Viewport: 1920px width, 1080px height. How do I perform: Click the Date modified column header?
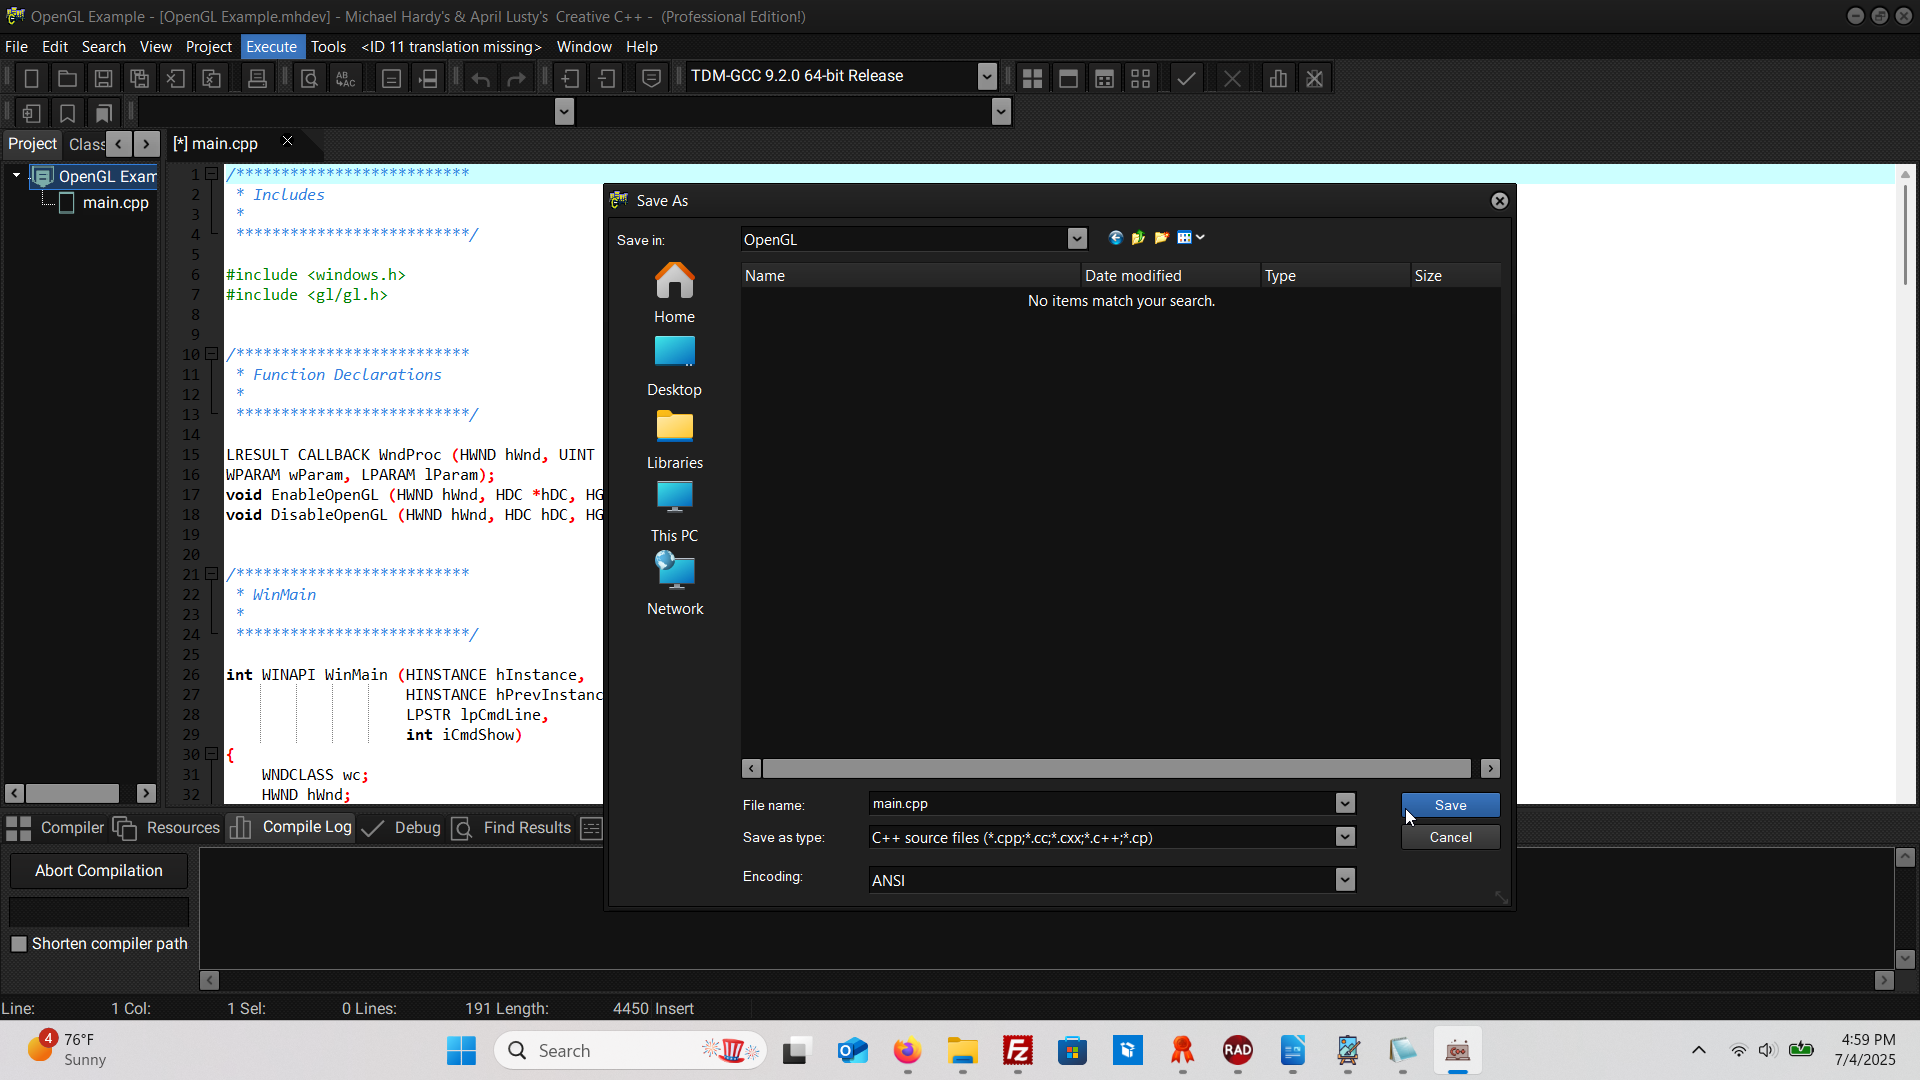point(1170,276)
